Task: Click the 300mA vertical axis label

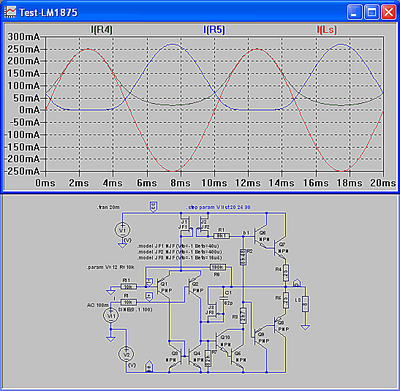Action: tap(23, 37)
